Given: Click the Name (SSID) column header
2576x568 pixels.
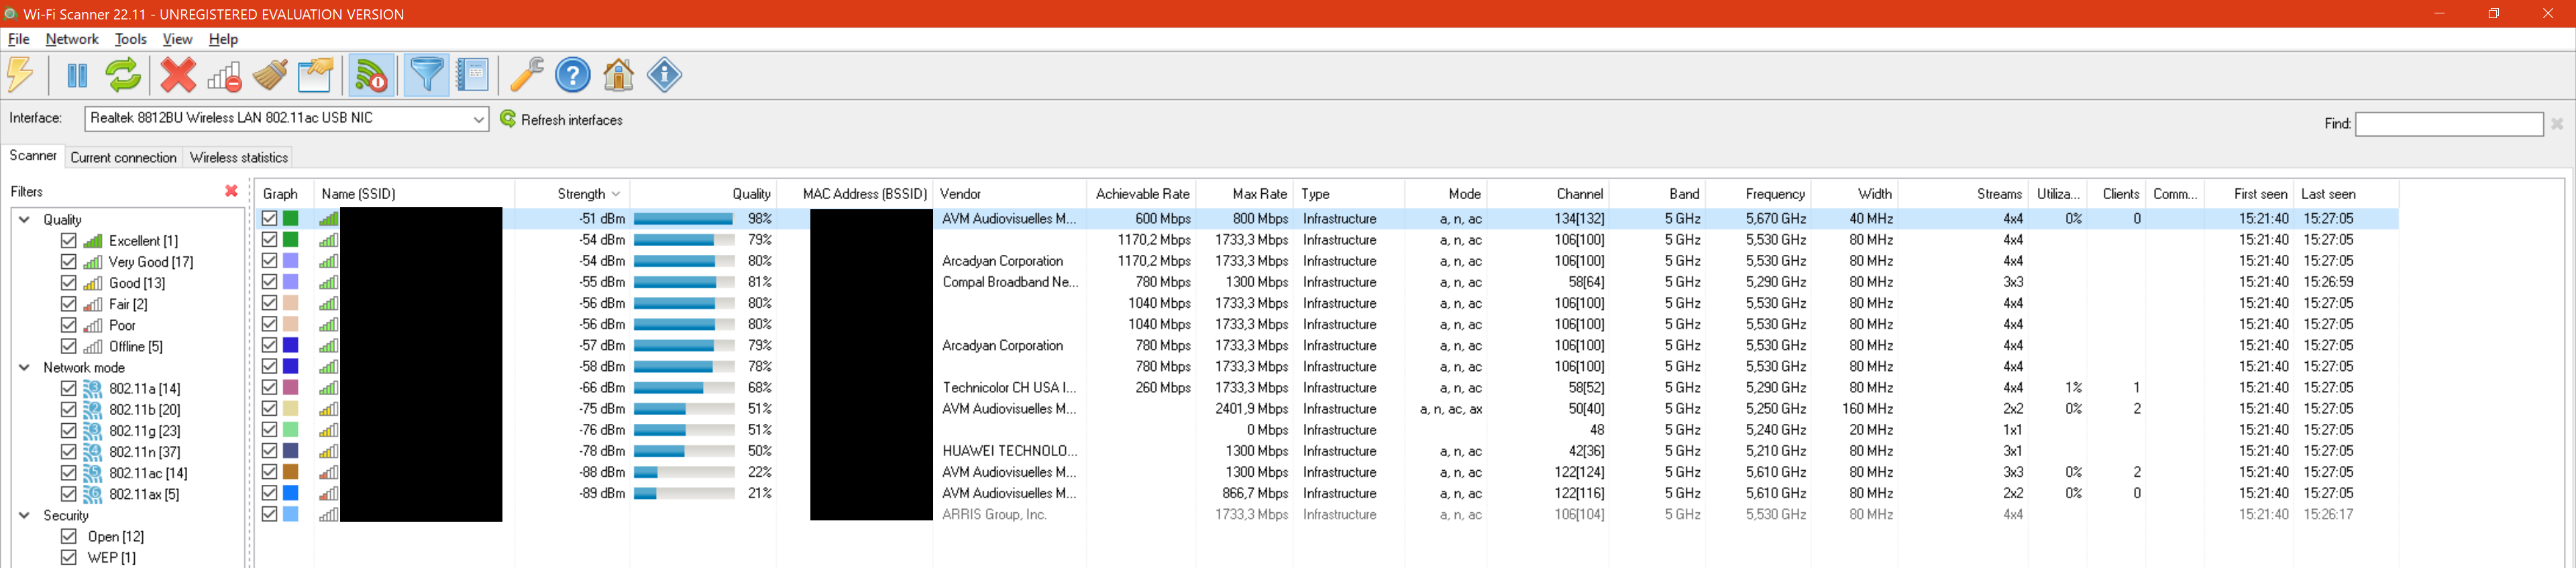Looking at the screenshot, I should [415, 194].
